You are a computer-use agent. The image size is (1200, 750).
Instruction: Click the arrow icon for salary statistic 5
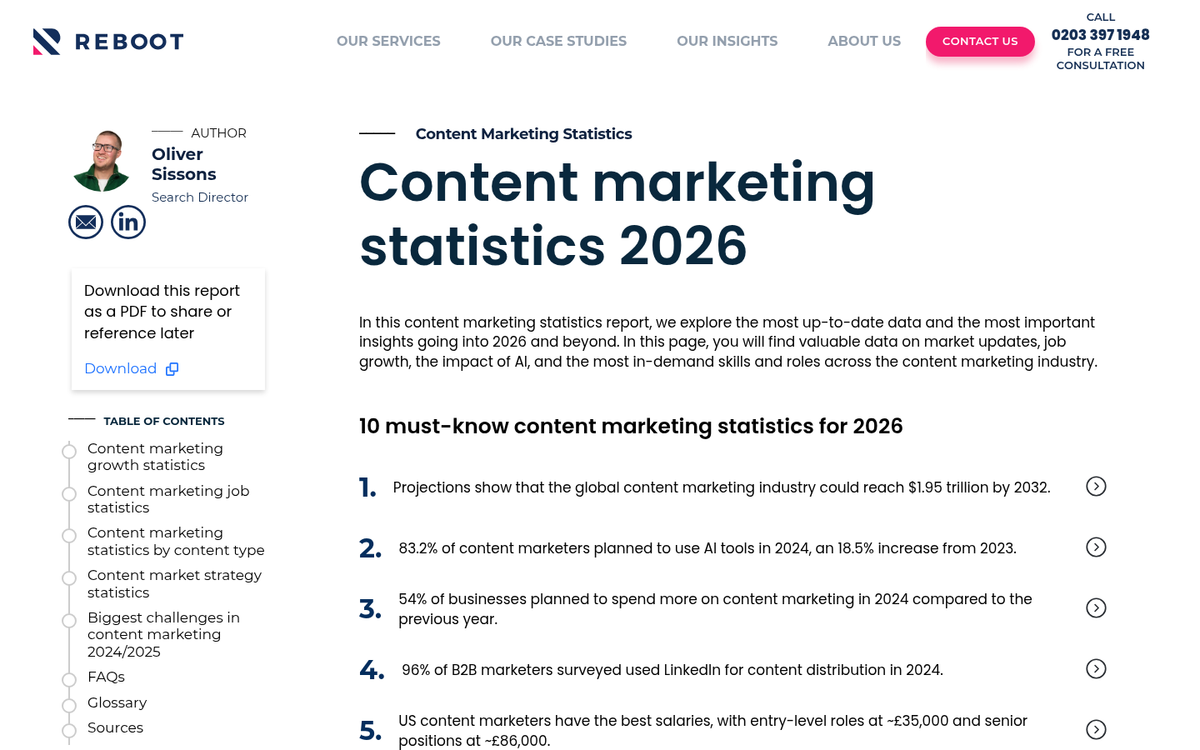click(x=1096, y=730)
